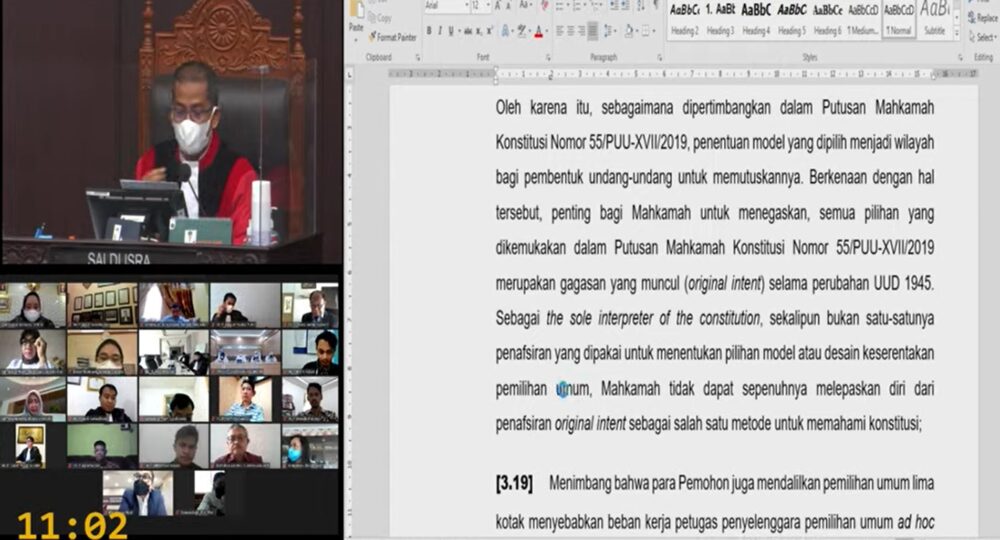Image resolution: width=1000 pixels, height=540 pixels.
Task: Select the Normal style in gallery
Action: (898, 18)
